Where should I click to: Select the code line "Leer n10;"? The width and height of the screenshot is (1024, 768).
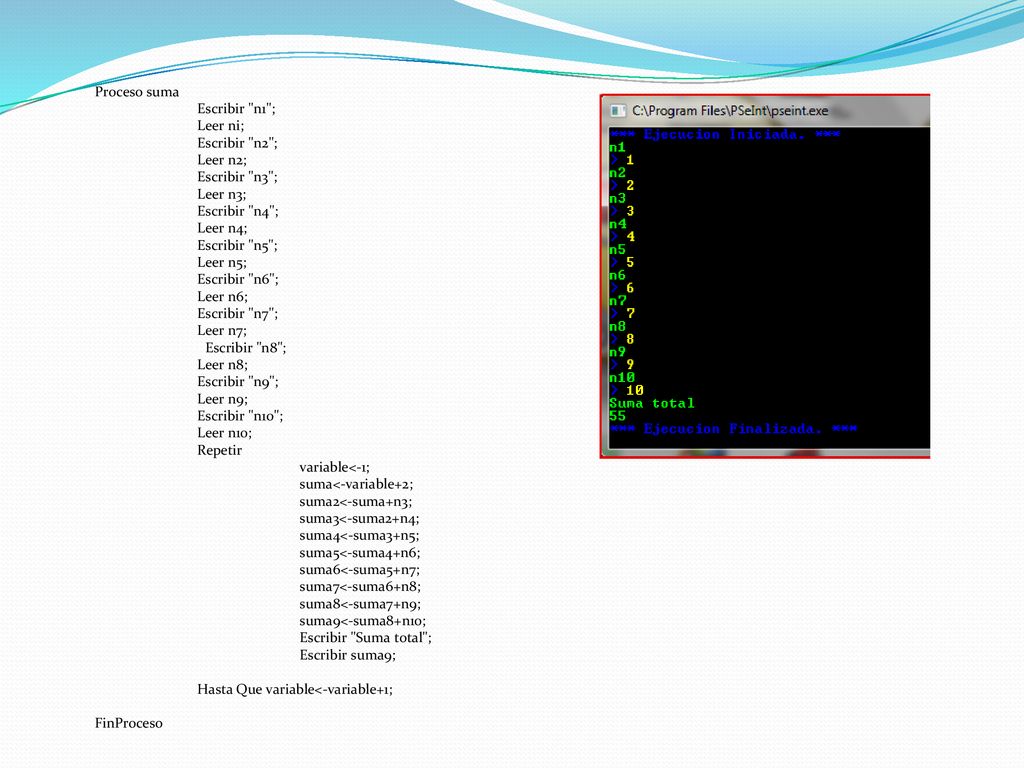[x=225, y=433]
